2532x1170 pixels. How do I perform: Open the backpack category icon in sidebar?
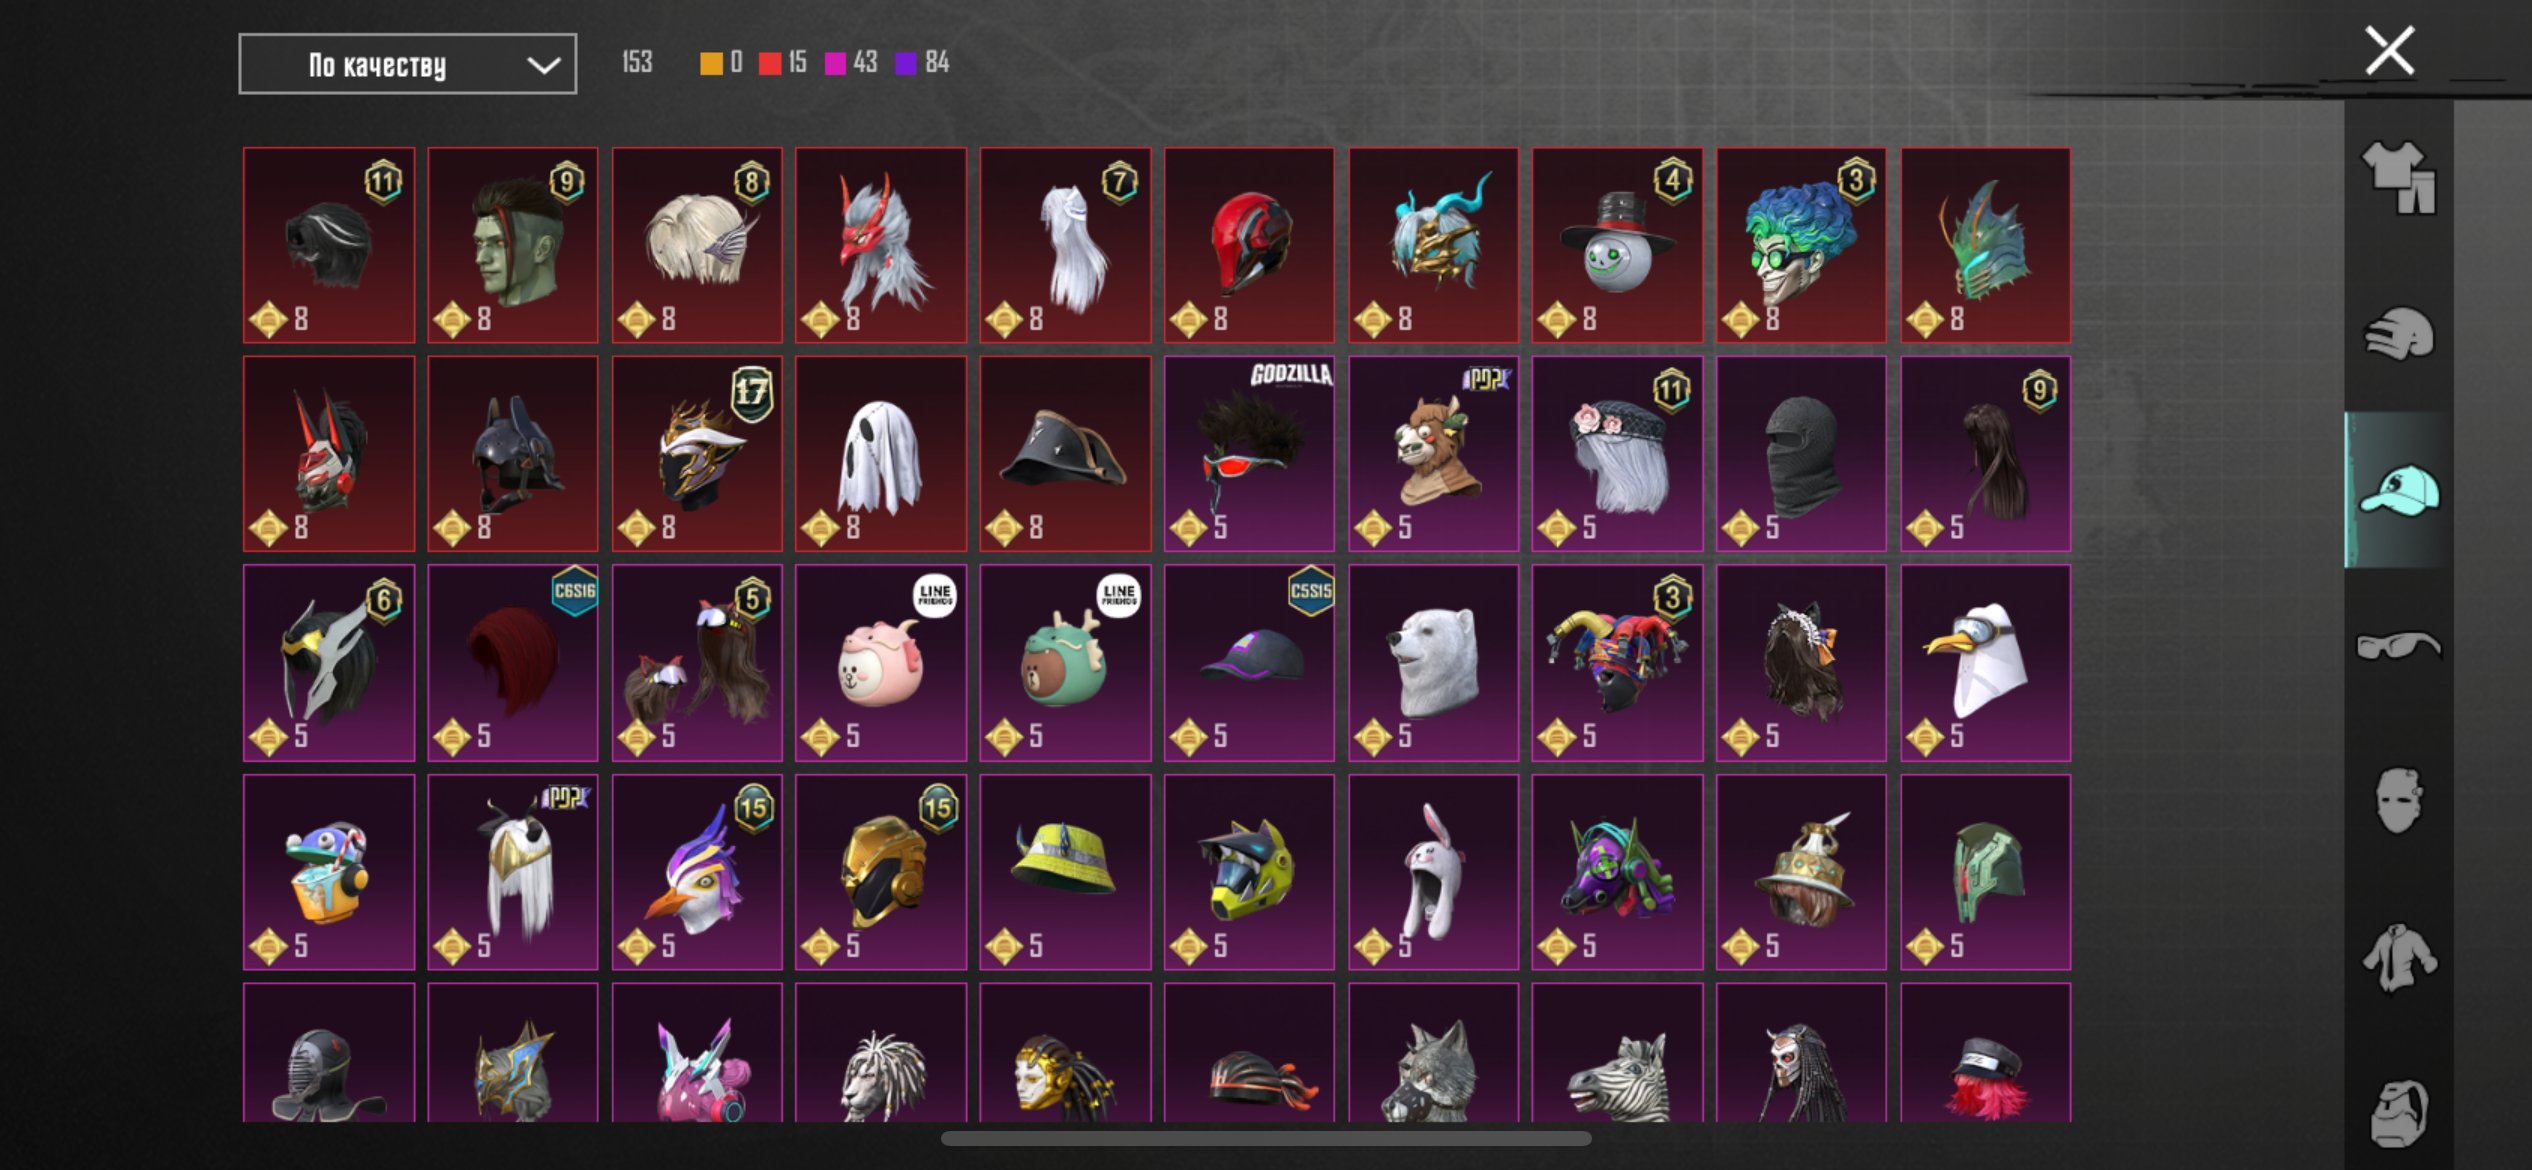pyautogui.click(x=2398, y=1112)
